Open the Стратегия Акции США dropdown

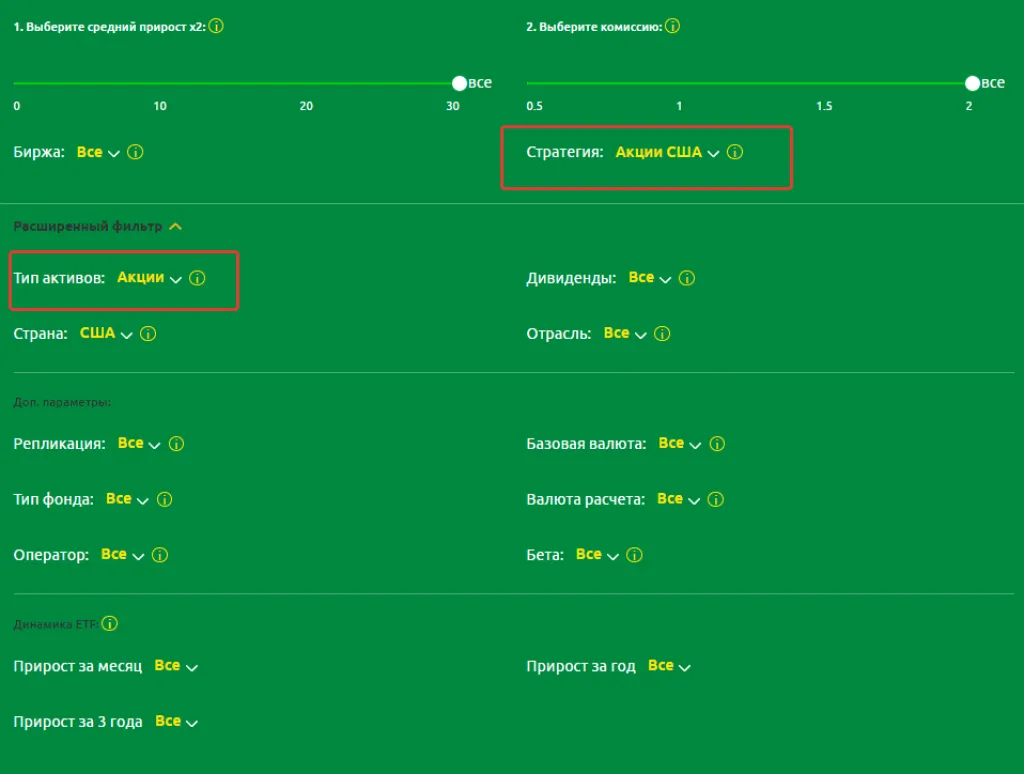pos(667,153)
